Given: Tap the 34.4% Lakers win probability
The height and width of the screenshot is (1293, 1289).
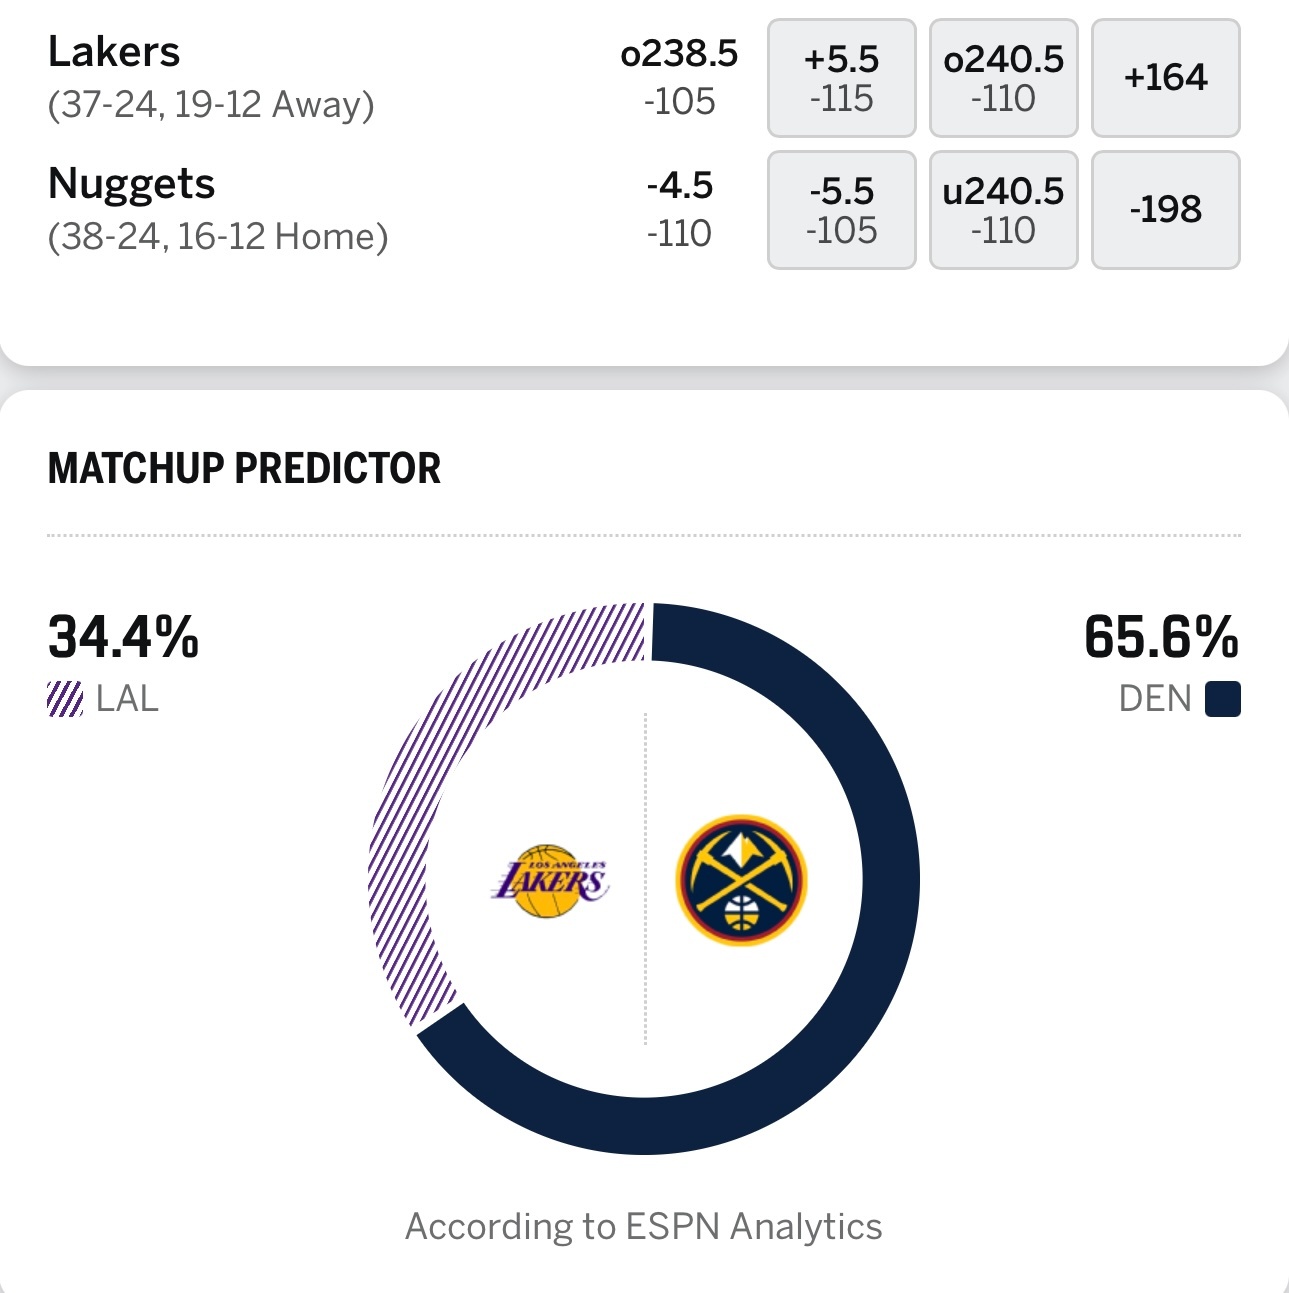Looking at the screenshot, I should [x=123, y=637].
